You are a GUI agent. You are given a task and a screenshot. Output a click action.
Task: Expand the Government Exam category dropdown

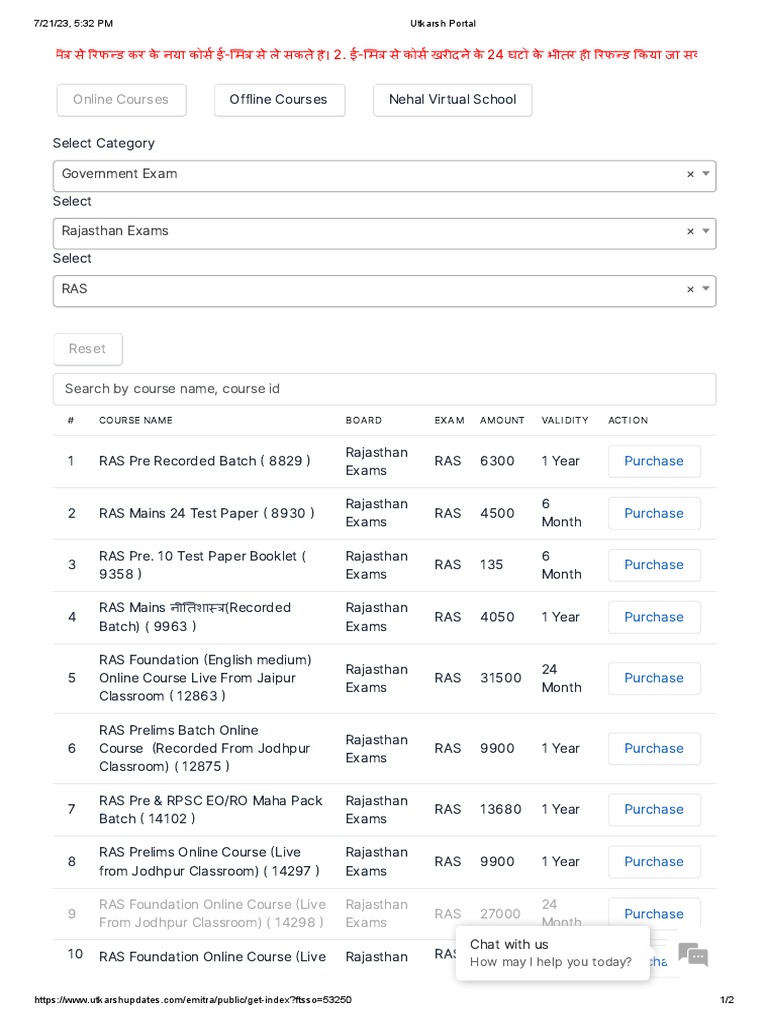706,174
